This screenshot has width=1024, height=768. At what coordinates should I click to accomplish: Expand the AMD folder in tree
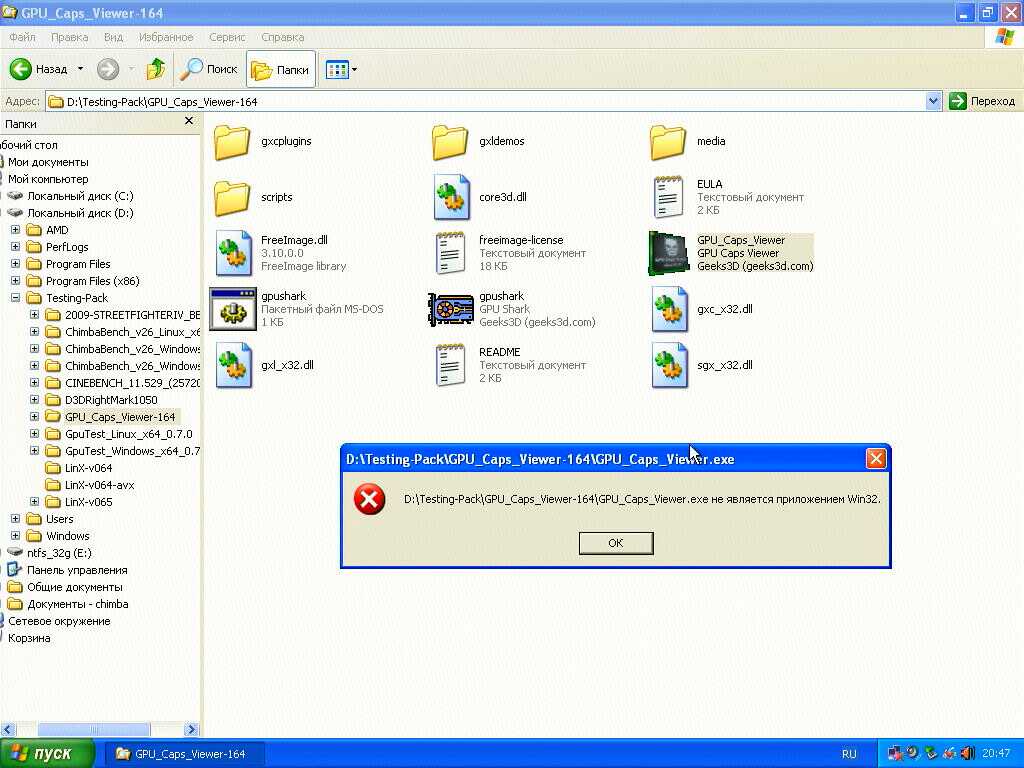tap(15, 230)
